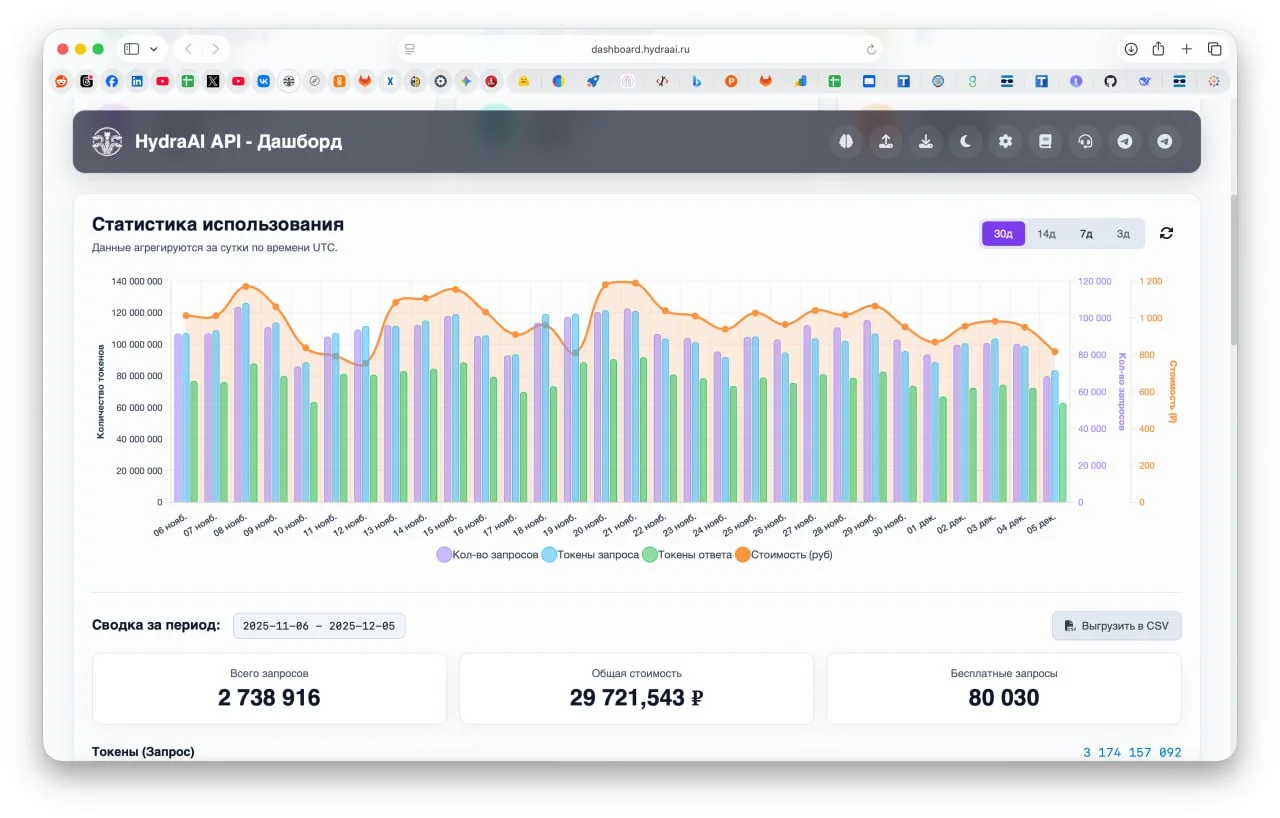Toggle dark mode with the moon icon
The image size is (1280, 818).
click(x=966, y=142)
